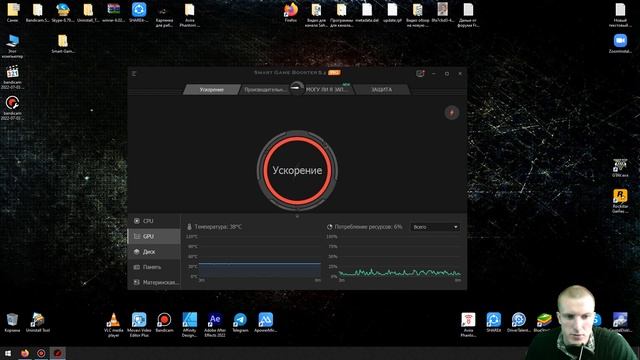Open the metadata.dat file on the desktop
This screenshot has height=360, width=640.
(x=367, y=13)
